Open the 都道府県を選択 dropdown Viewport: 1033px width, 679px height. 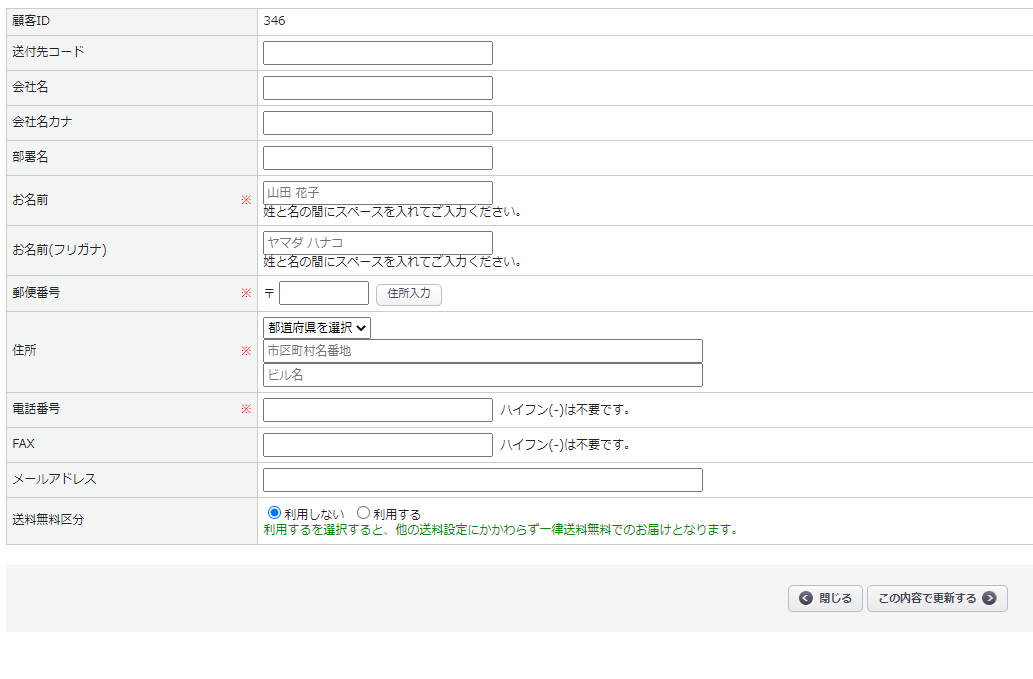317,328
